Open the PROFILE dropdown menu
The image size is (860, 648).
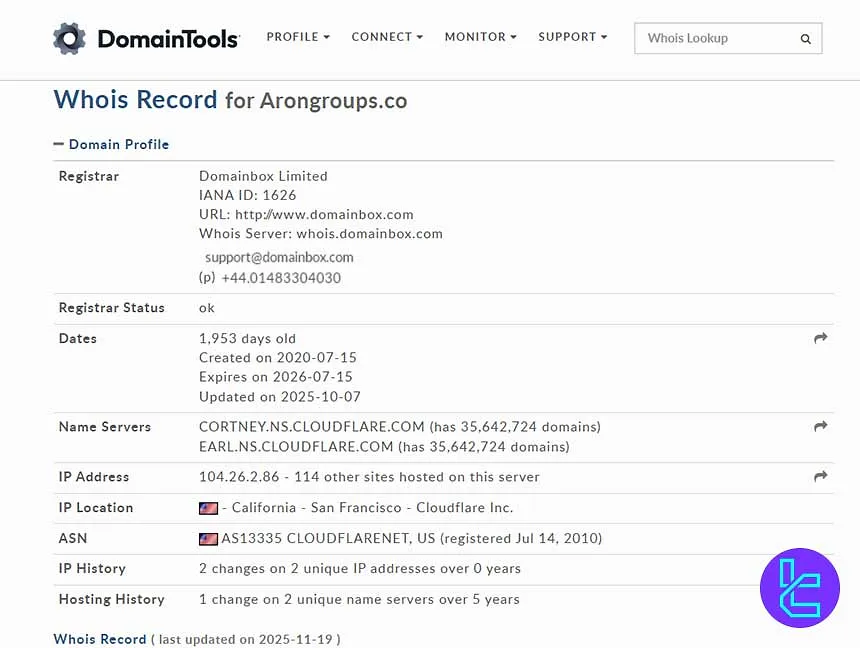coord(297,36)
